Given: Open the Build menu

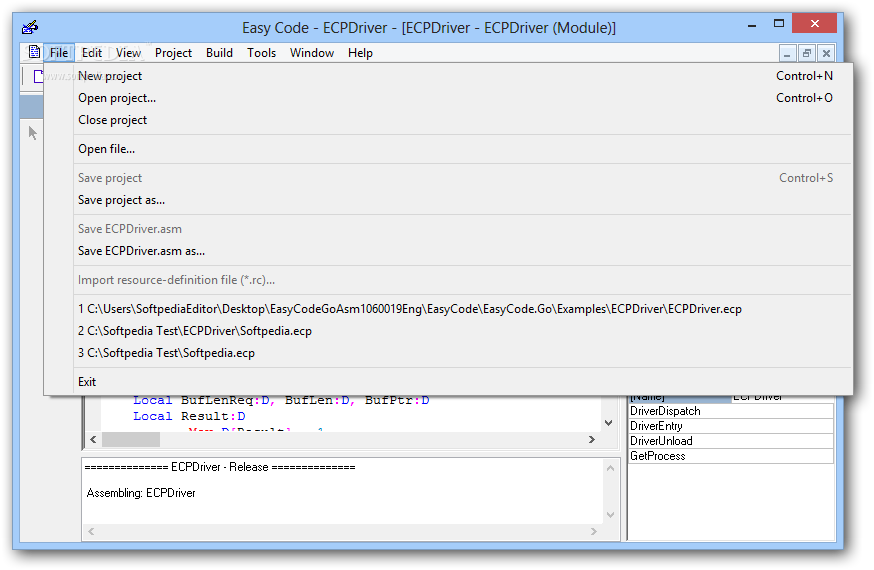Looking at the screenshot, I should 219,52.
